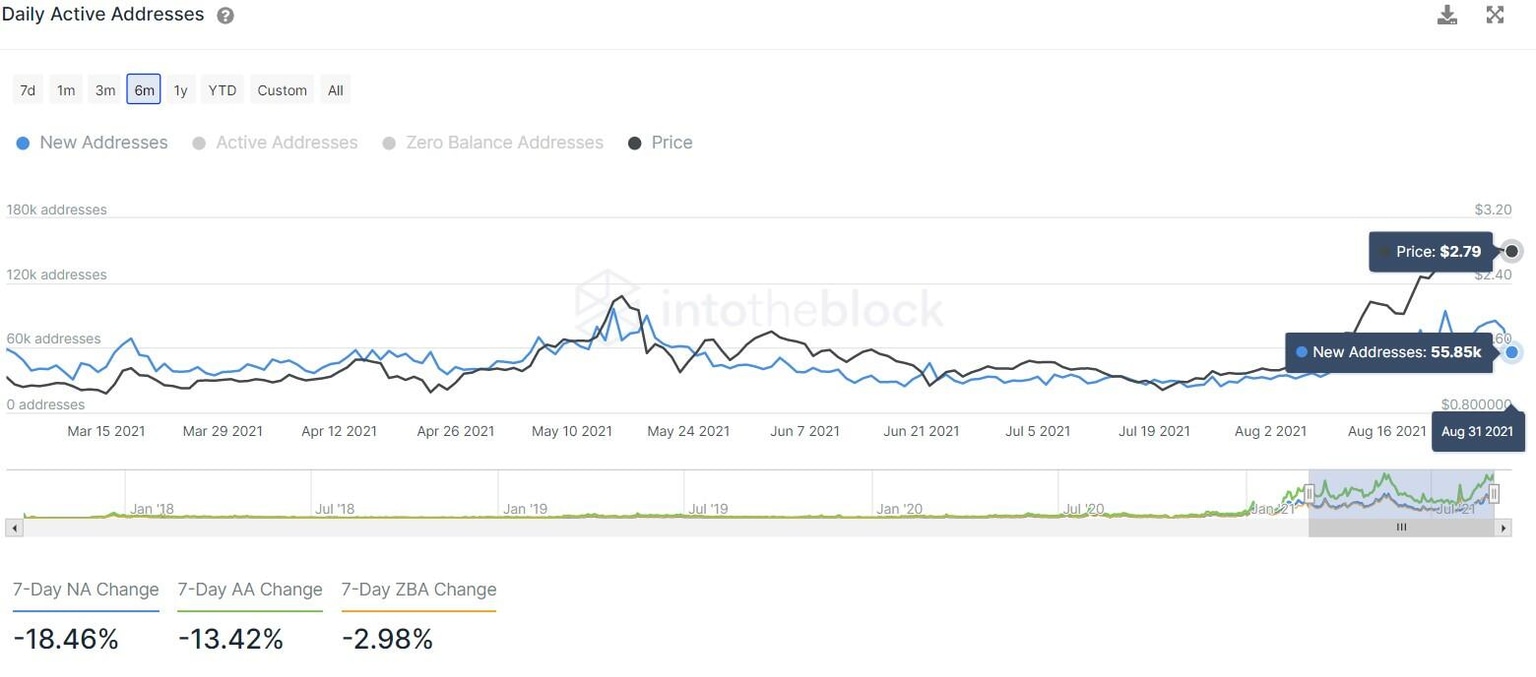Click the navigator center grip handle
The width and height of the screenshot is (1536, 677).
pos(1401,527)
